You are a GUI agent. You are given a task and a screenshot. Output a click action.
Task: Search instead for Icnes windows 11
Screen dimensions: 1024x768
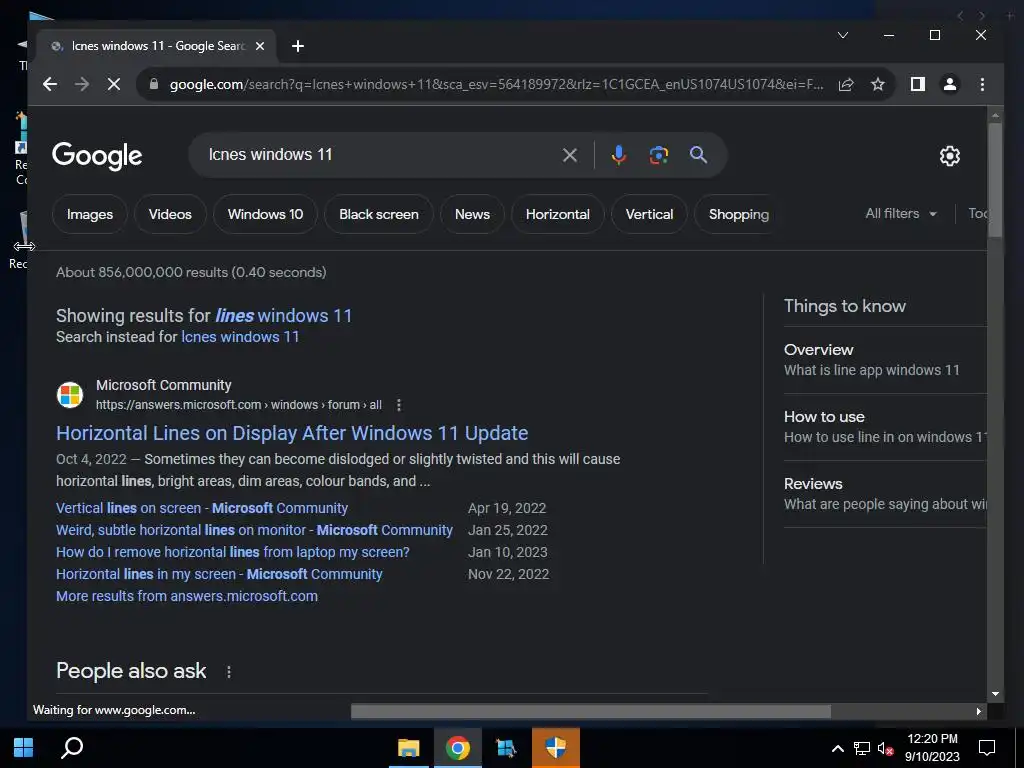(240, 337)
